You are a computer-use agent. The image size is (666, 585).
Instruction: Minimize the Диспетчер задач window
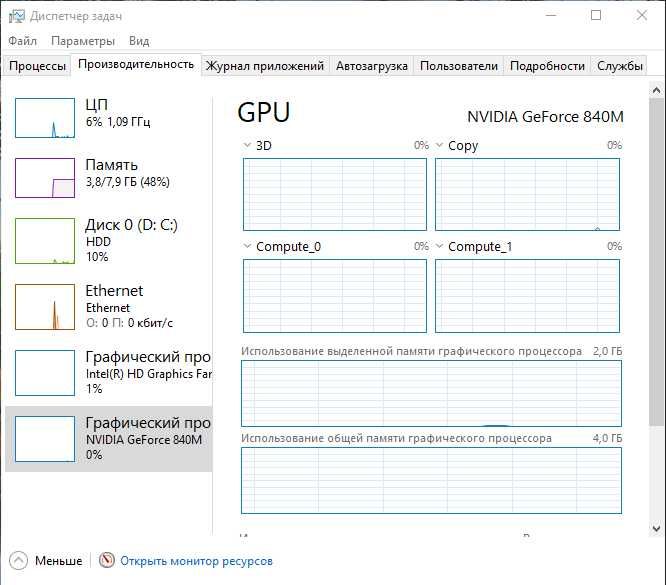pos(551,16)
